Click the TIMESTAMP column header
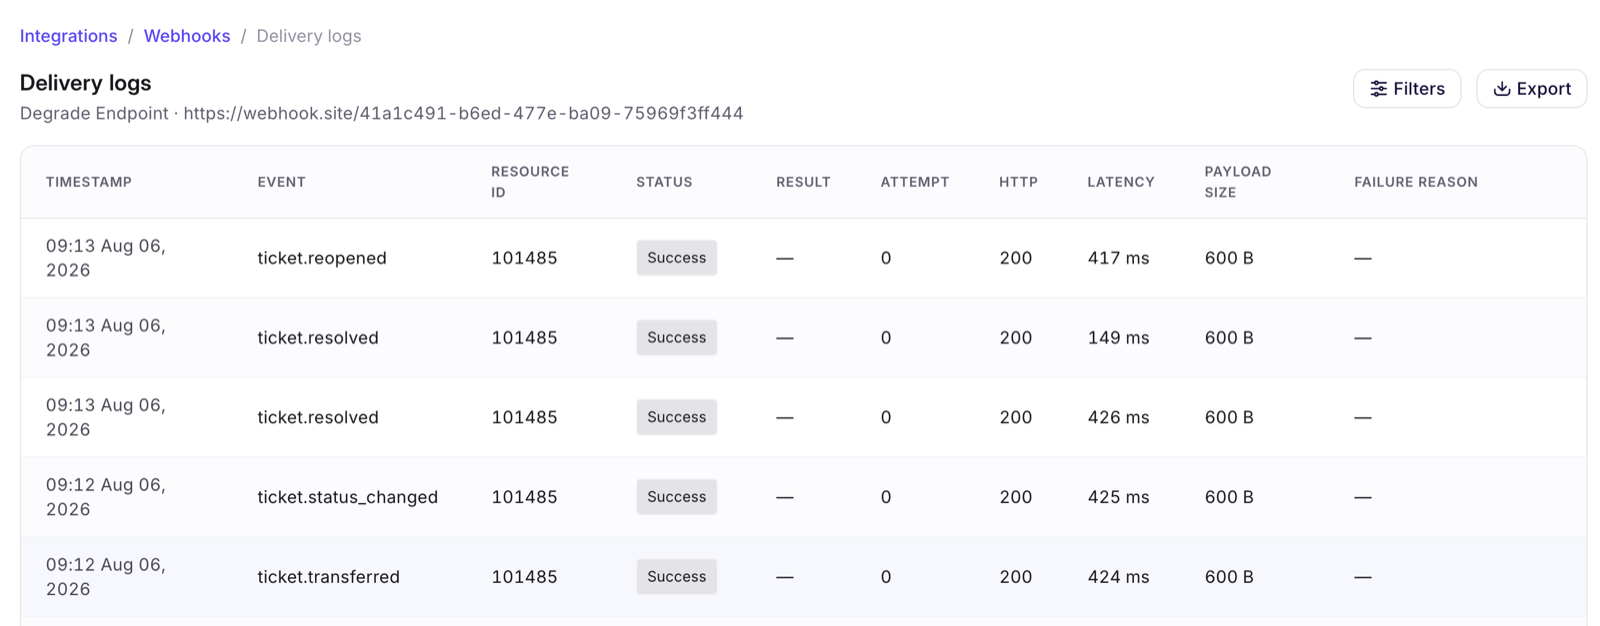Screen dimensions: 1600x626 (89, 182)
